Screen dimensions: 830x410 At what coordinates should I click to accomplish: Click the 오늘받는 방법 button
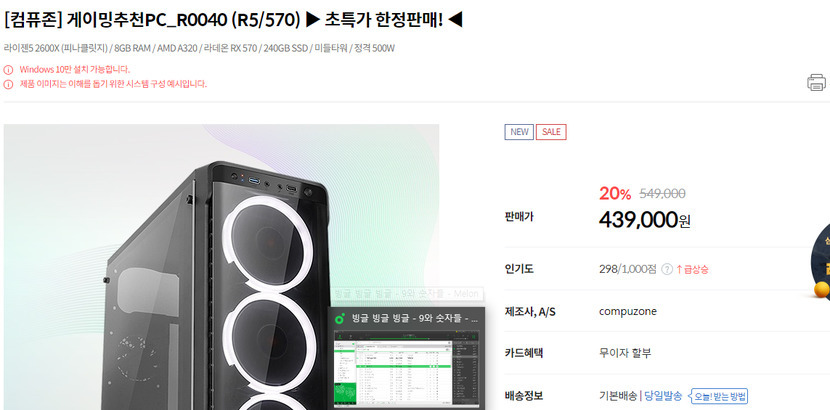point(719,396)
